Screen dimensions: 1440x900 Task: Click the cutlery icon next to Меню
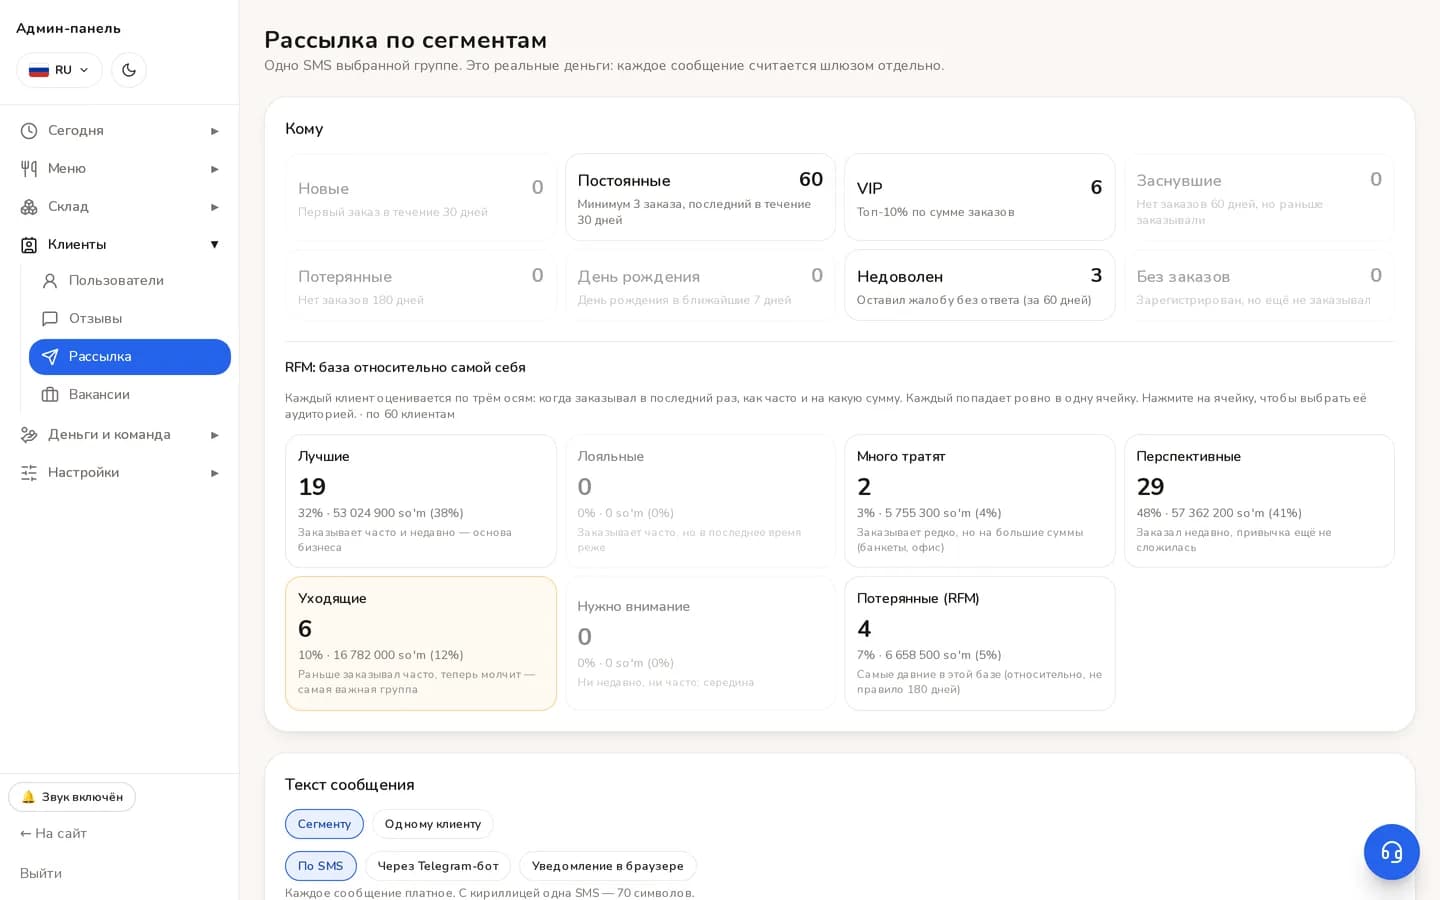click(29, 169)
